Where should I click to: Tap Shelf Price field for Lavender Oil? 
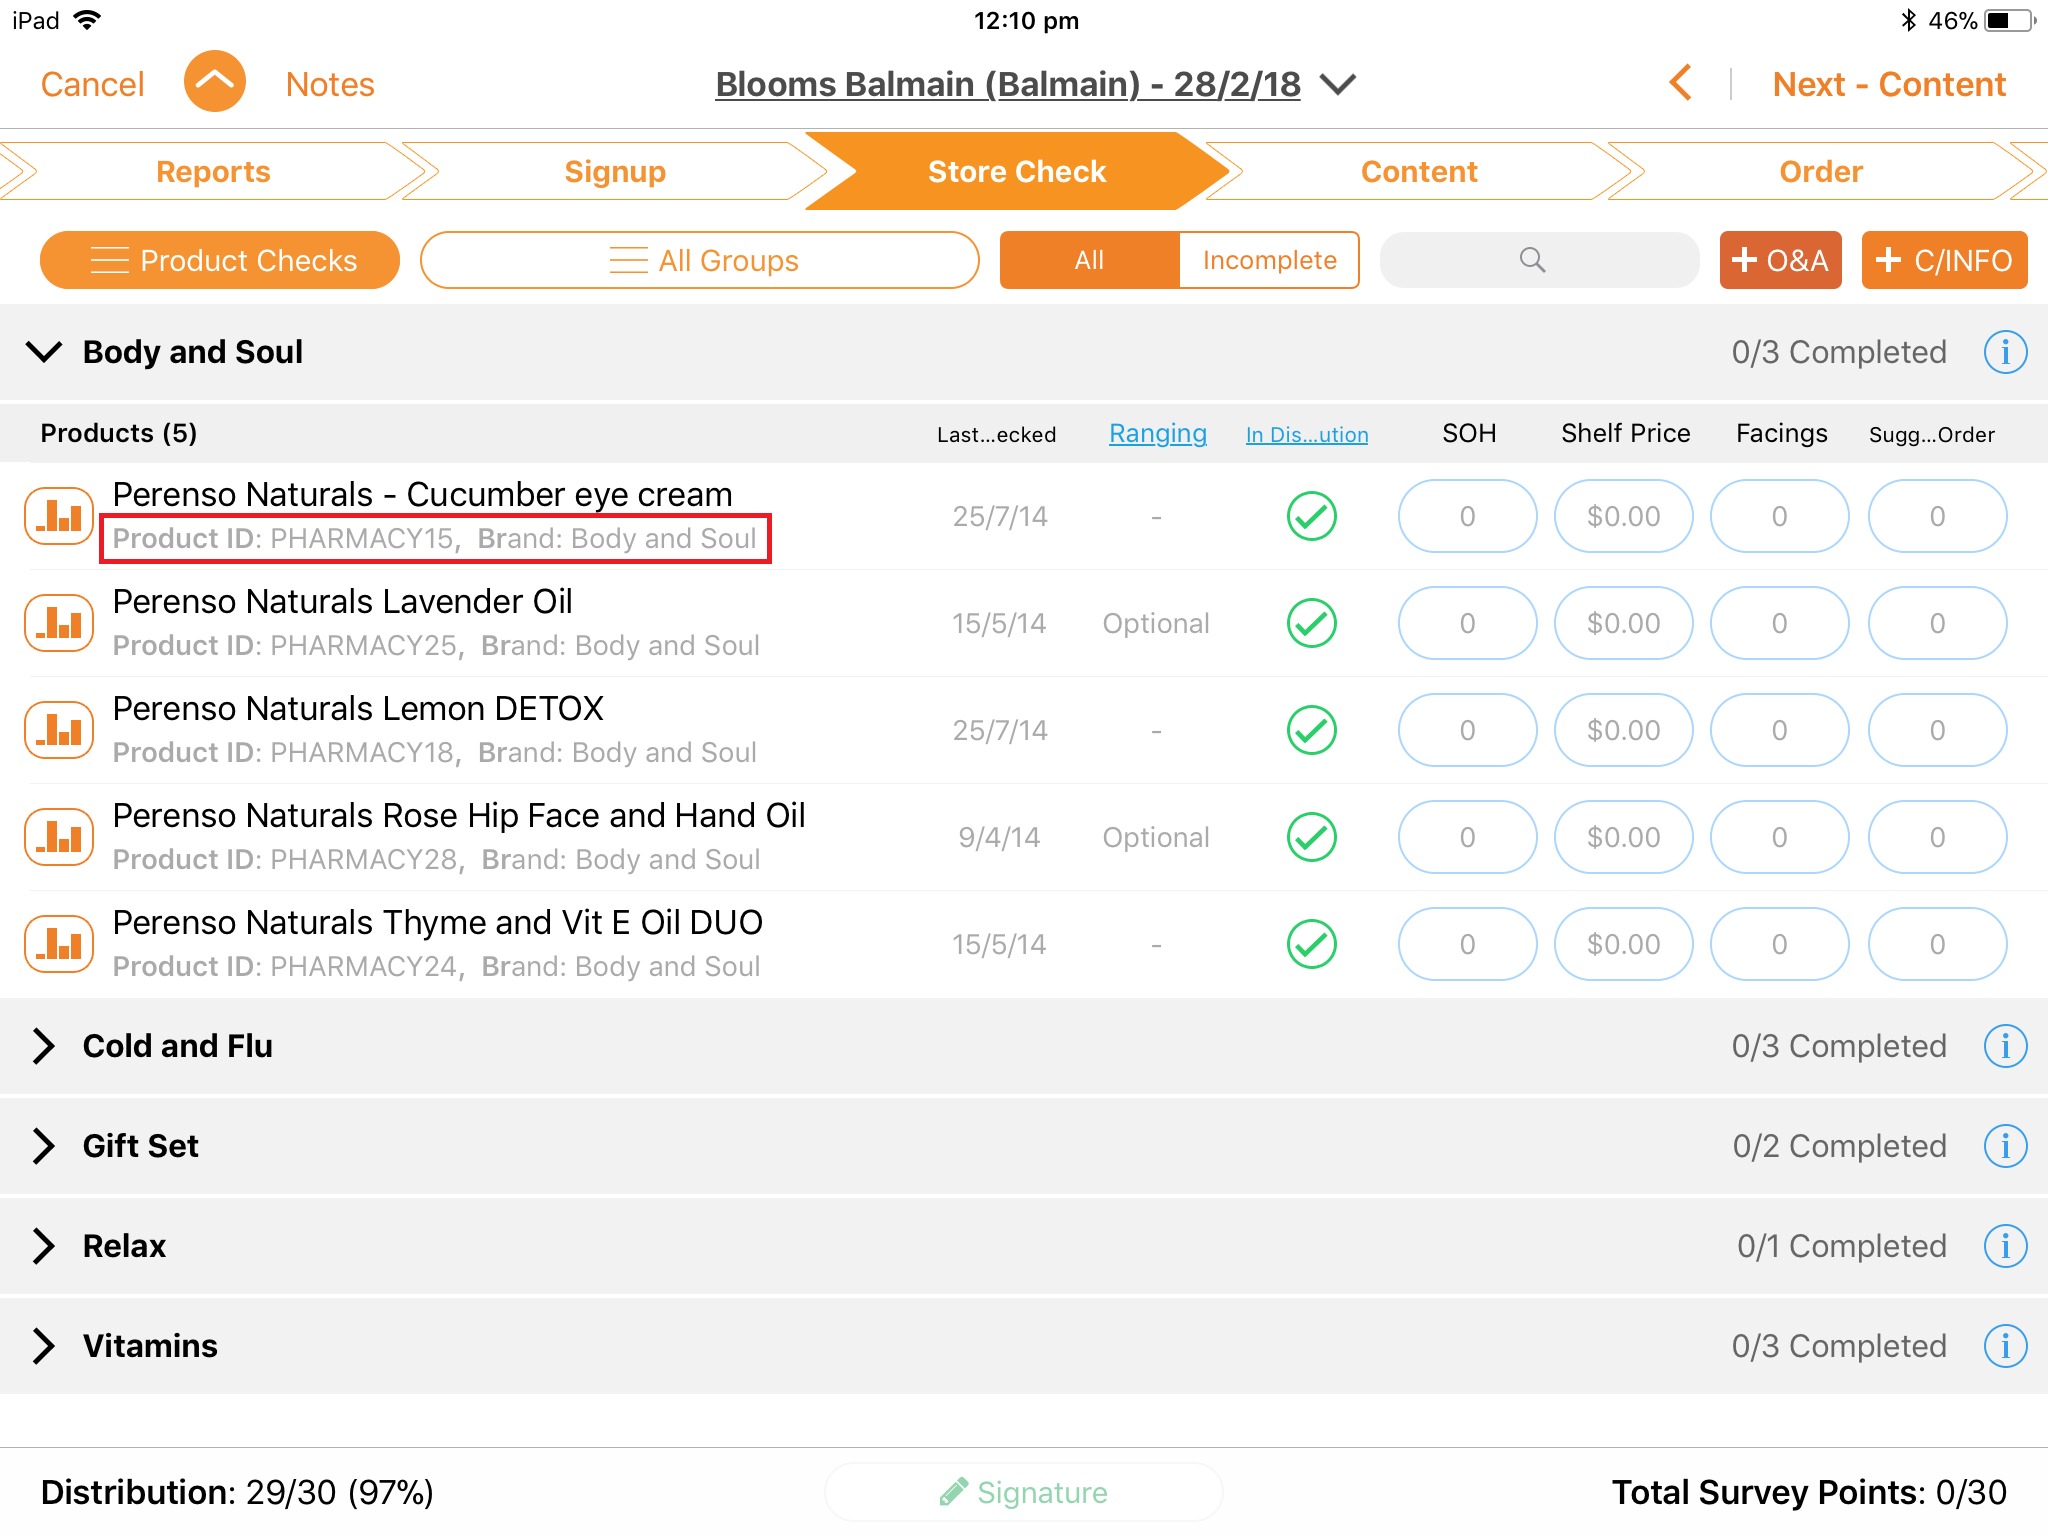pyautogui.click(x=1623, y=623)
